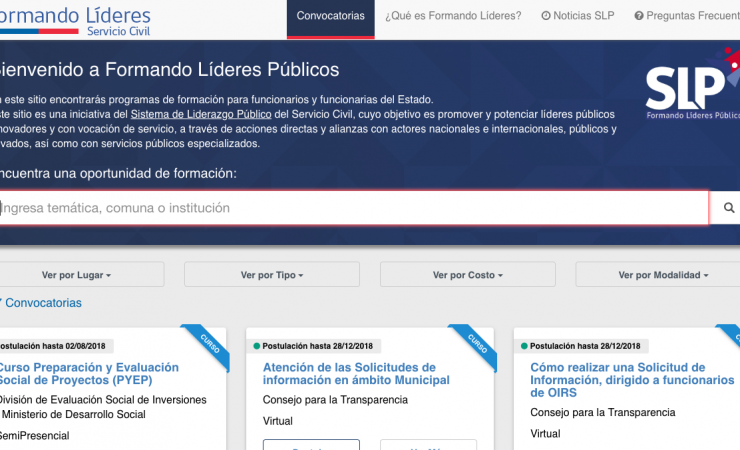Open Cómo realizar una Solicitud de Información course
The image size is (740, 450).
[x=632, y=380]
